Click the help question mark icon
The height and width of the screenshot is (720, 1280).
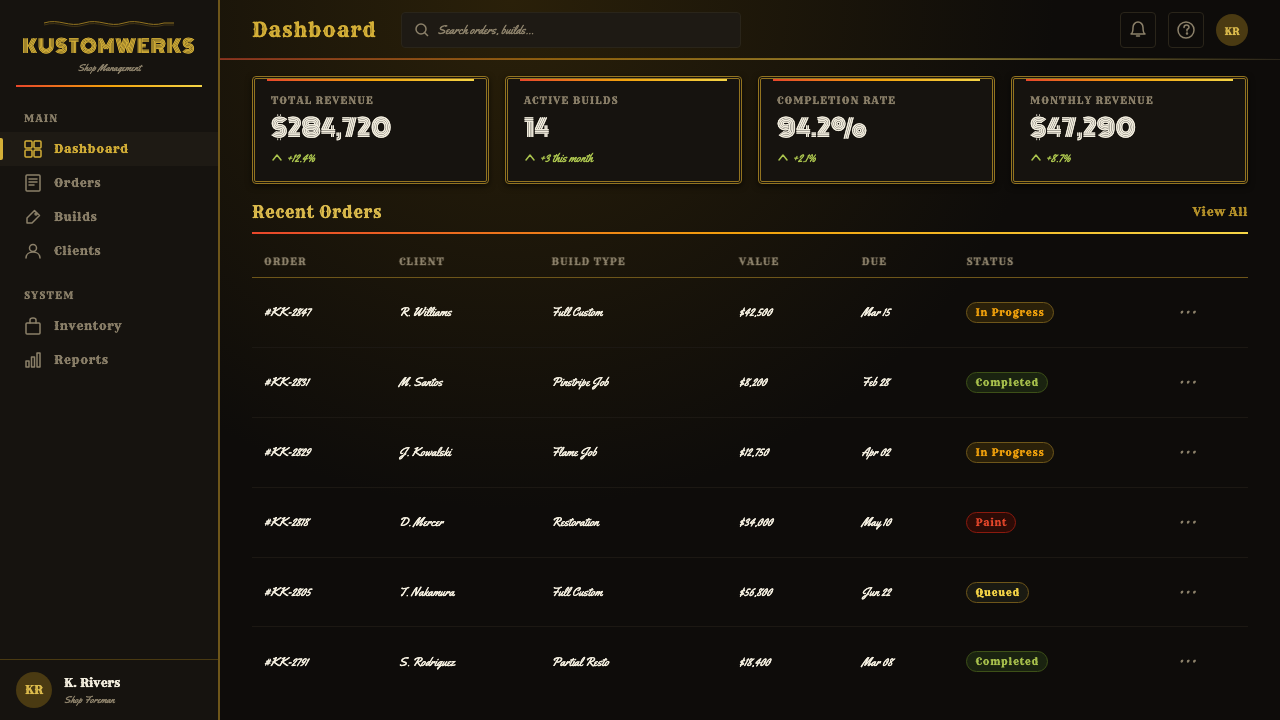1186,30
